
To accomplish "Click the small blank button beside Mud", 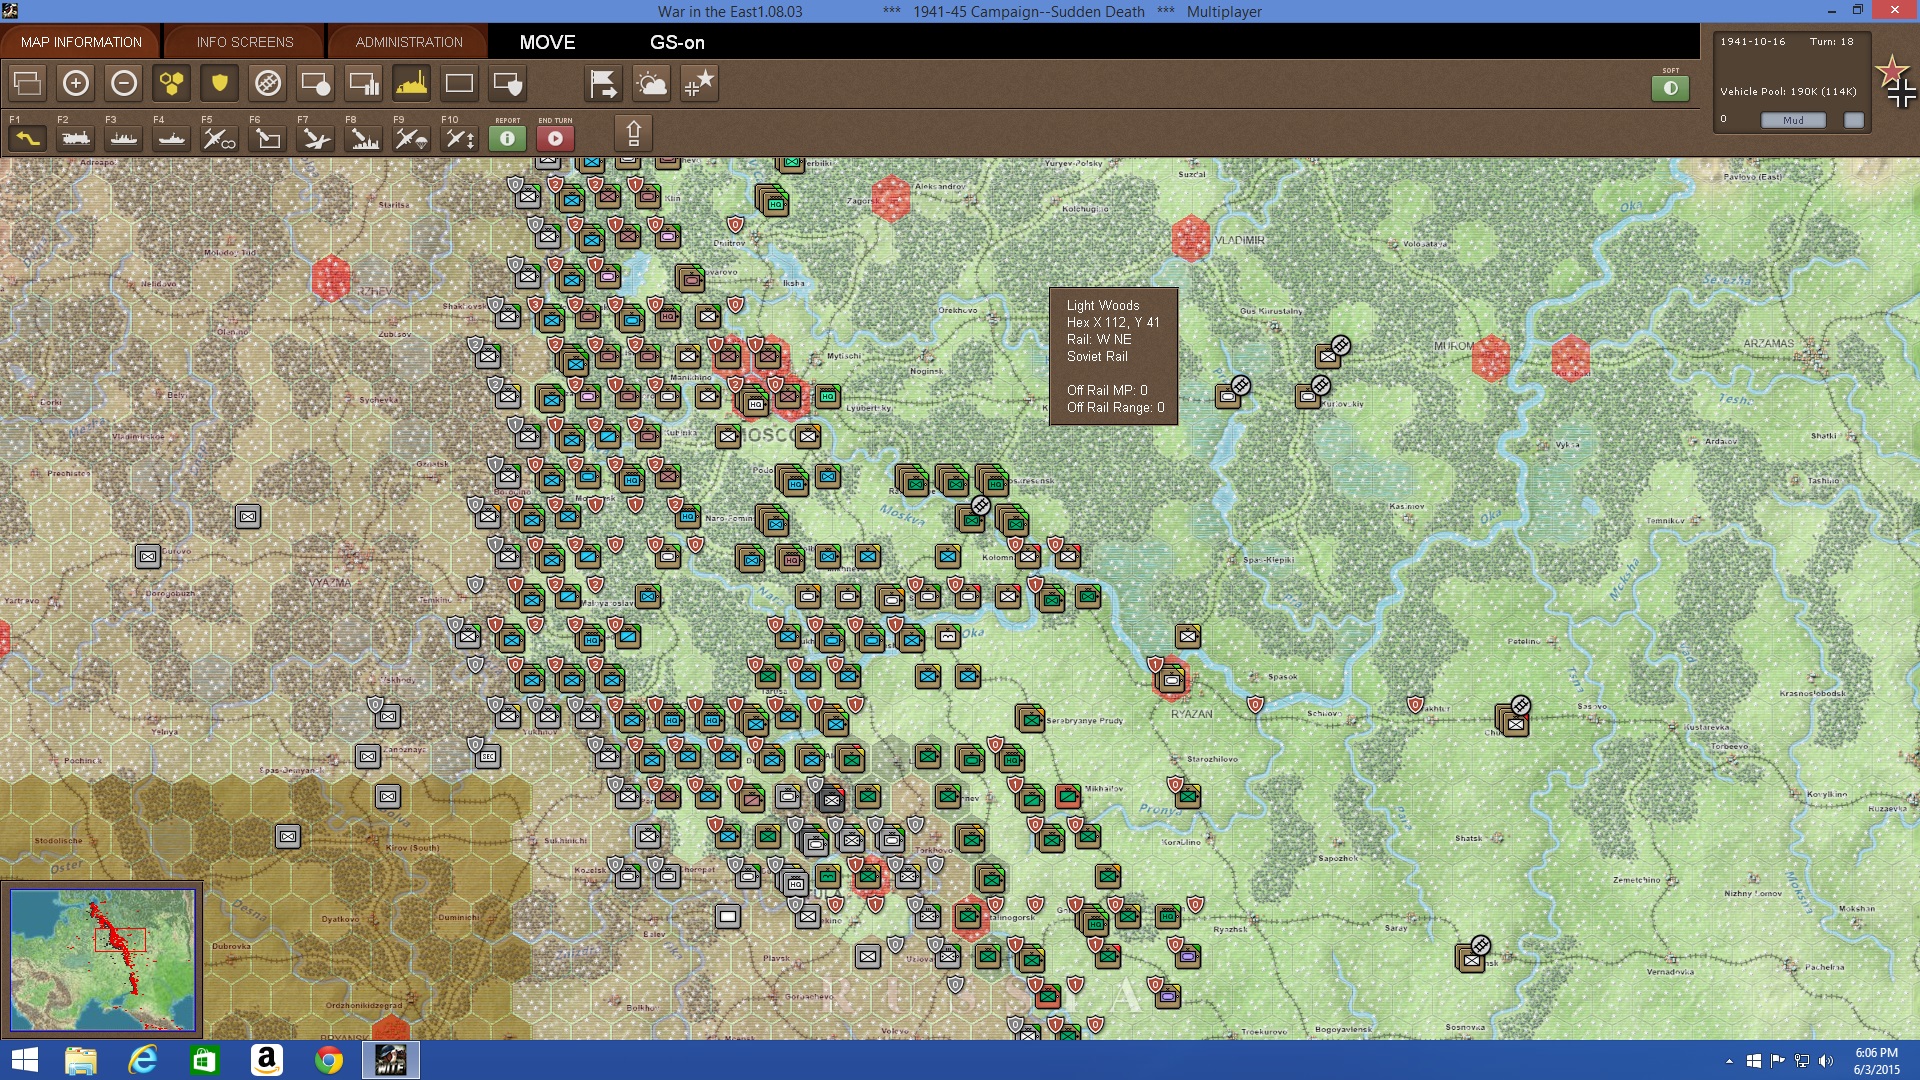I will [1854, 120].
